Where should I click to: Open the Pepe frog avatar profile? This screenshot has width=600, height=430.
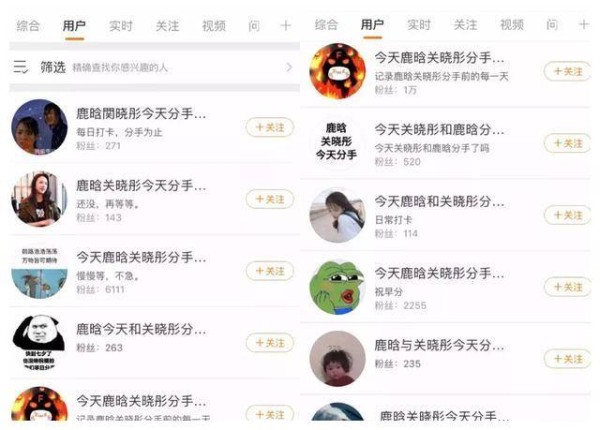[x=337, y=288]
